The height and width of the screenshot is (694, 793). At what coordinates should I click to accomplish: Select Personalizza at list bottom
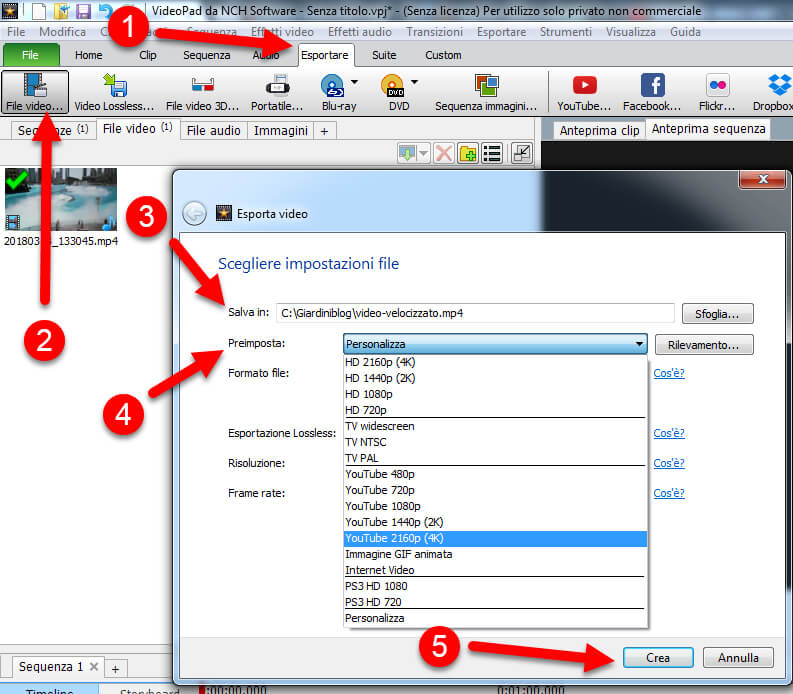pos(495,618)
